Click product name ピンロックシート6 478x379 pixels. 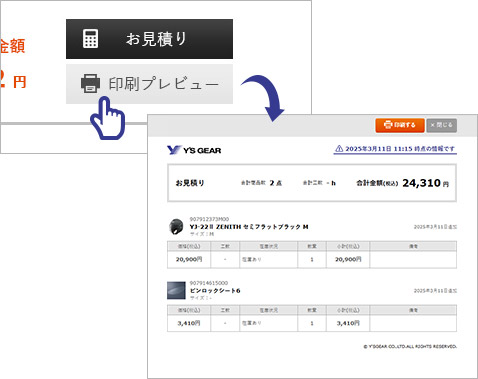coord(215,291)
